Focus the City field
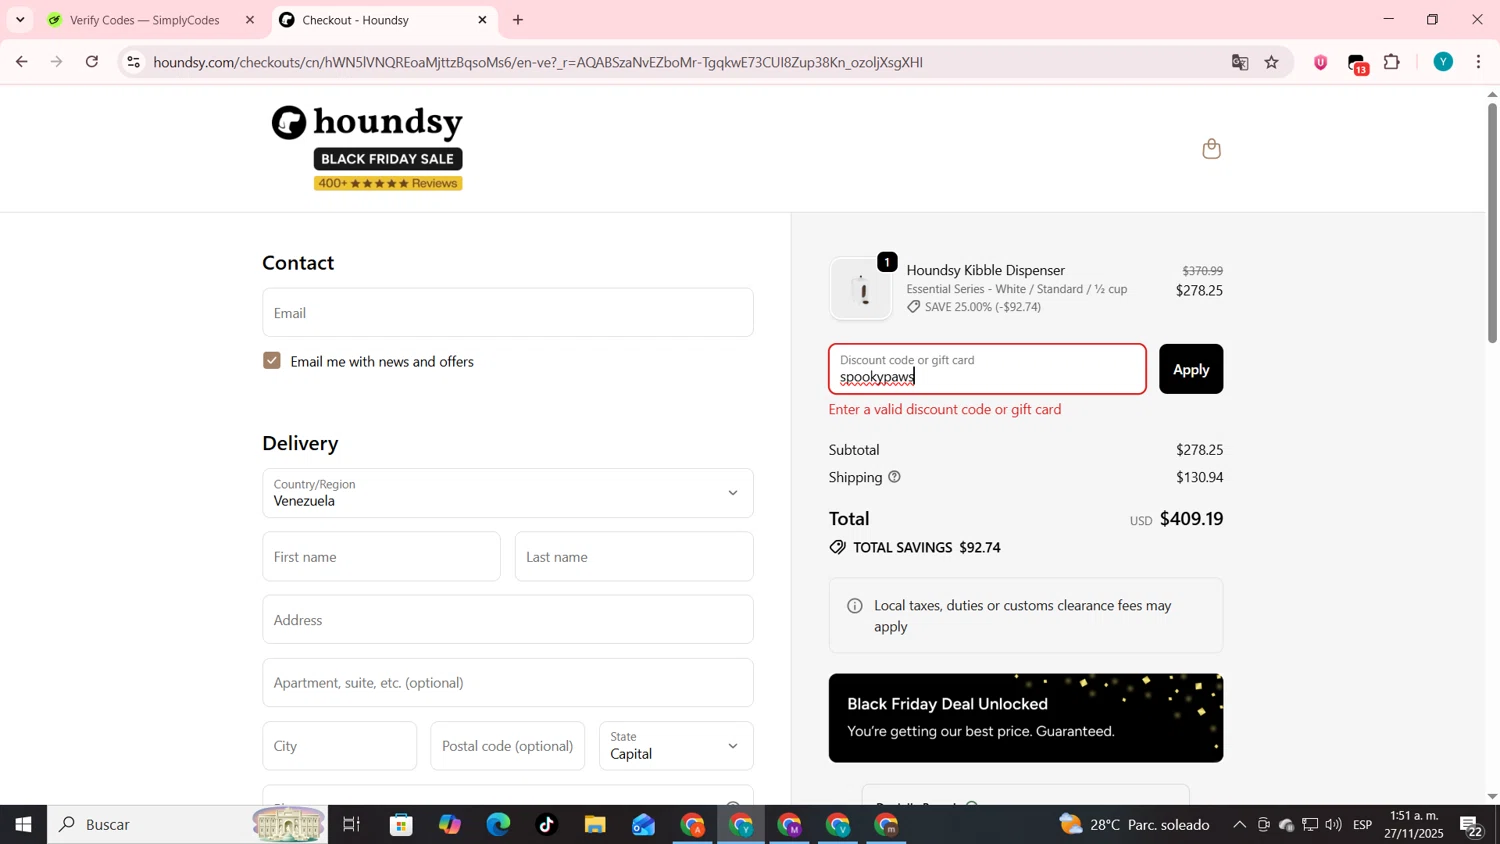Screen dimensions: 1500x844 click(x=340, y=746)
